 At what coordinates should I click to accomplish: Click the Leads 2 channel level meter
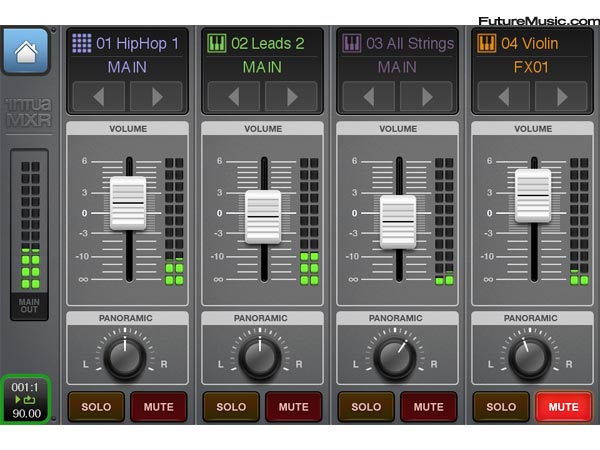pyautogui.click(x=309, y=222)
